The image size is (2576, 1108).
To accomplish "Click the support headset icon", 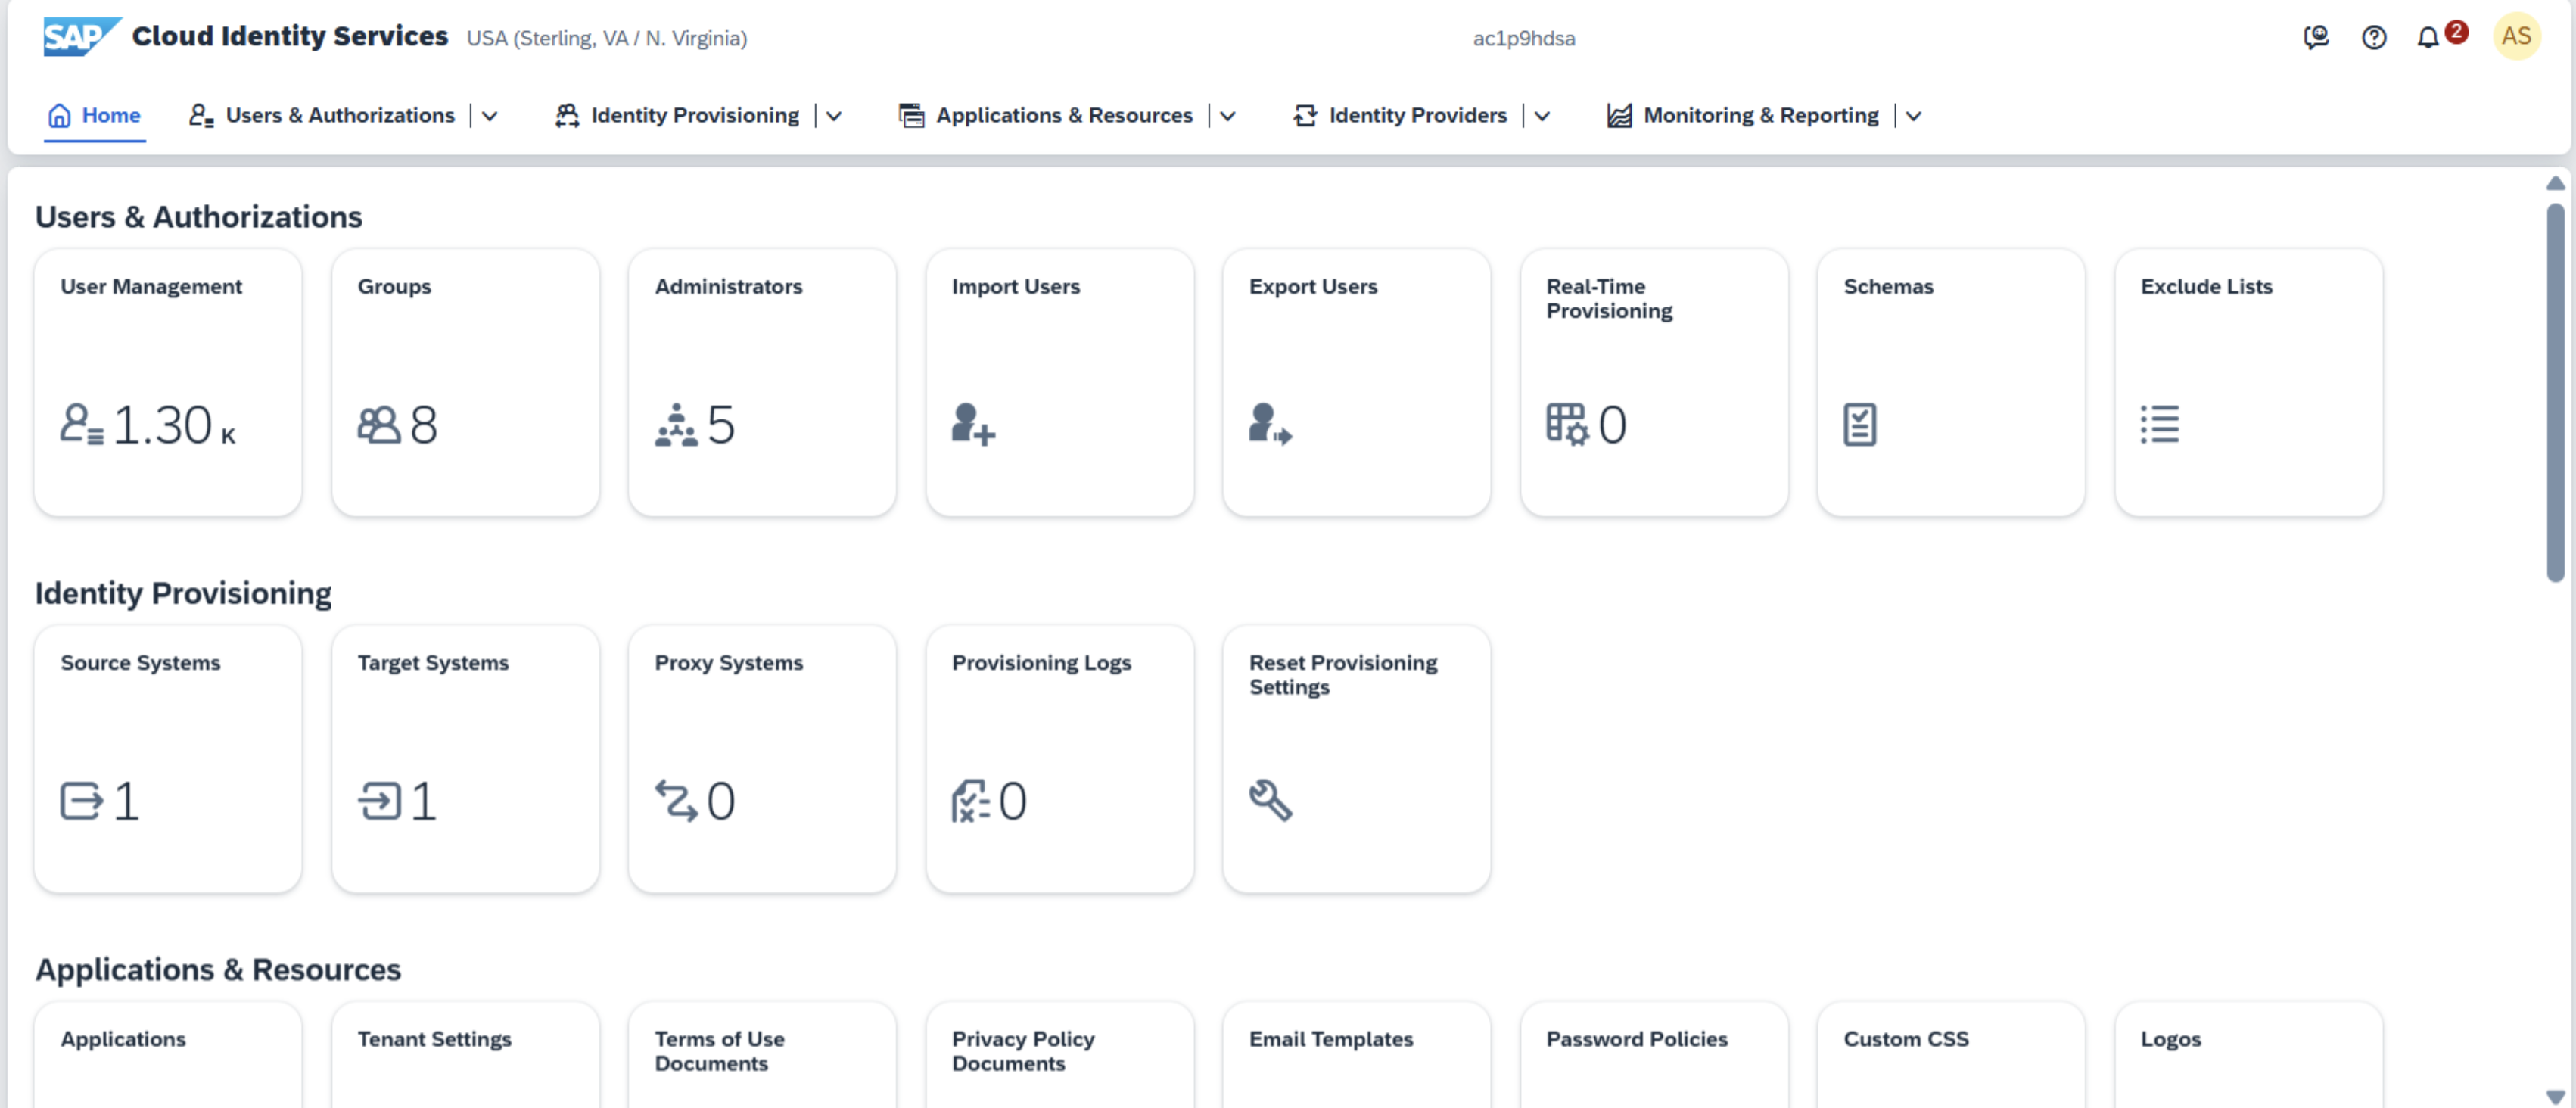I will pyautogui.click(x=2316, y=38).
